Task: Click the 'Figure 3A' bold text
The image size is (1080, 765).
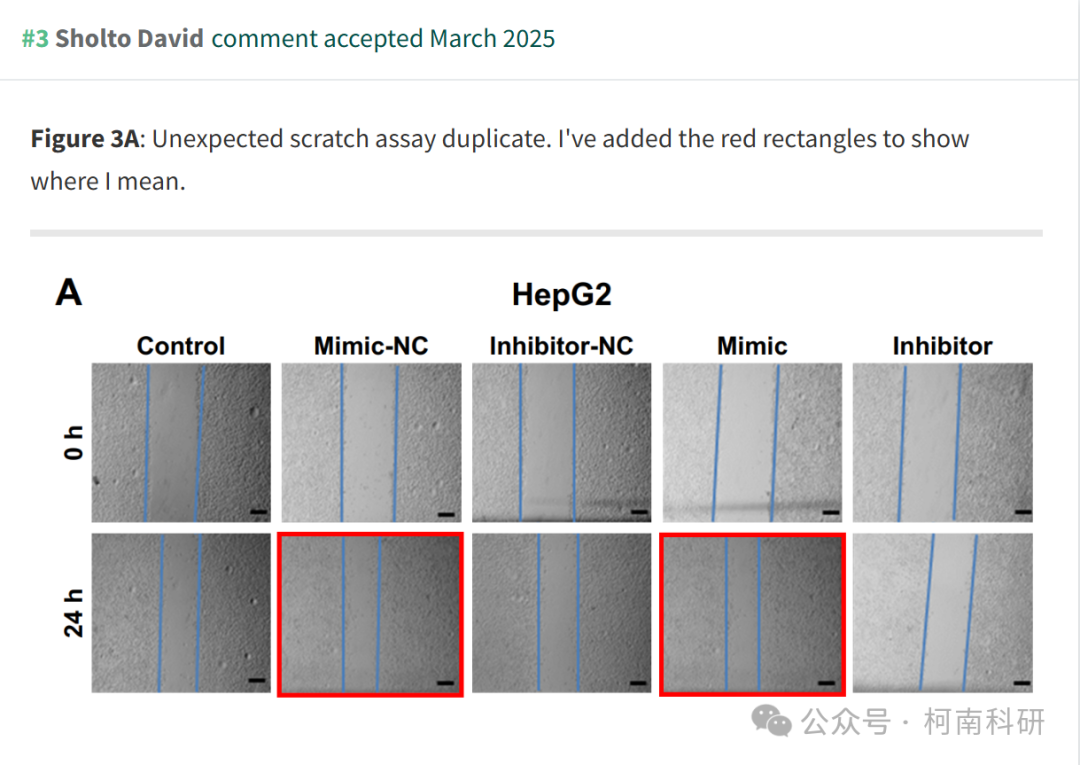Action: click(85, 139)
